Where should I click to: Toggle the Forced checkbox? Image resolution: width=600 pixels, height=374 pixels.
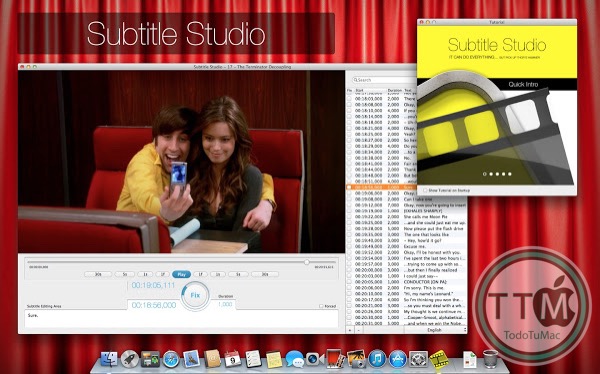(321, 306)
